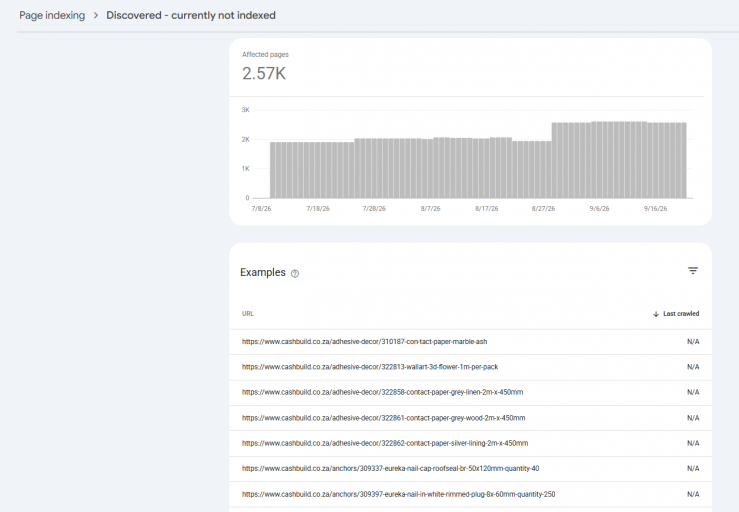This screenshot has width=739, height=512.
Task: Click the URL column header
Action: (x=248, y=314)
